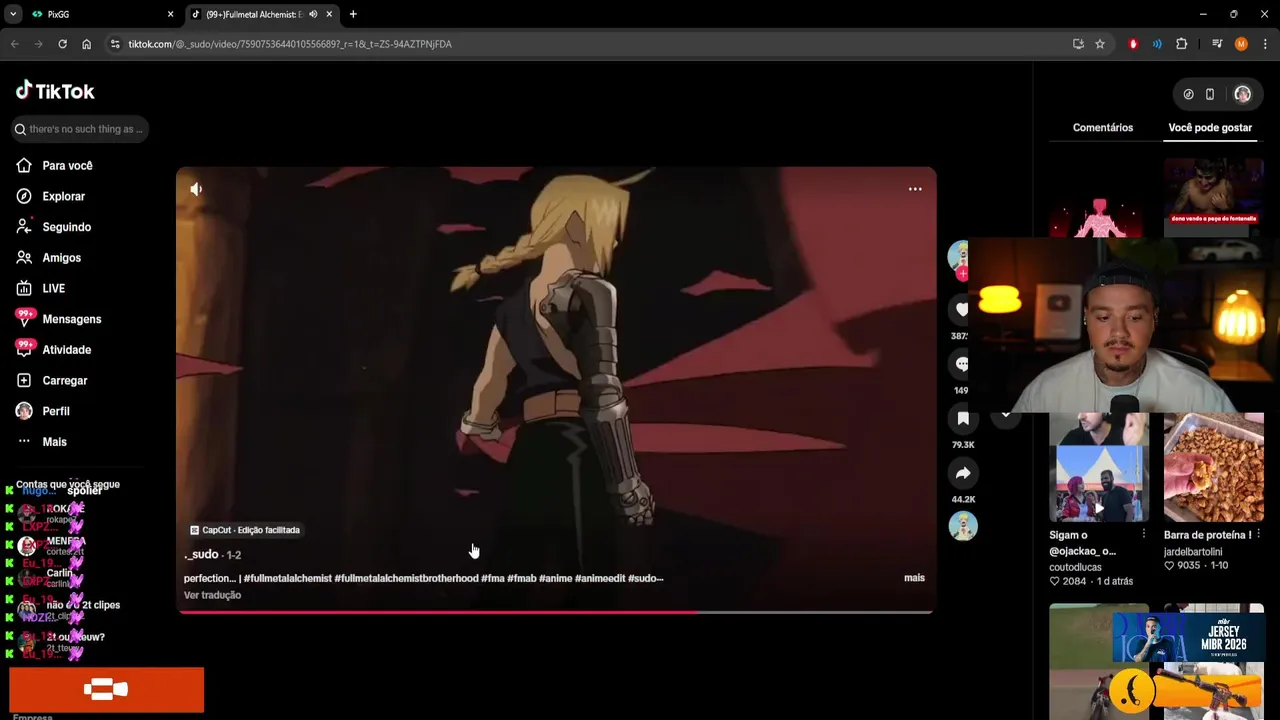1280x720 pixels.
Task: Close the PixGG browser tab
Action: (170, 14)
